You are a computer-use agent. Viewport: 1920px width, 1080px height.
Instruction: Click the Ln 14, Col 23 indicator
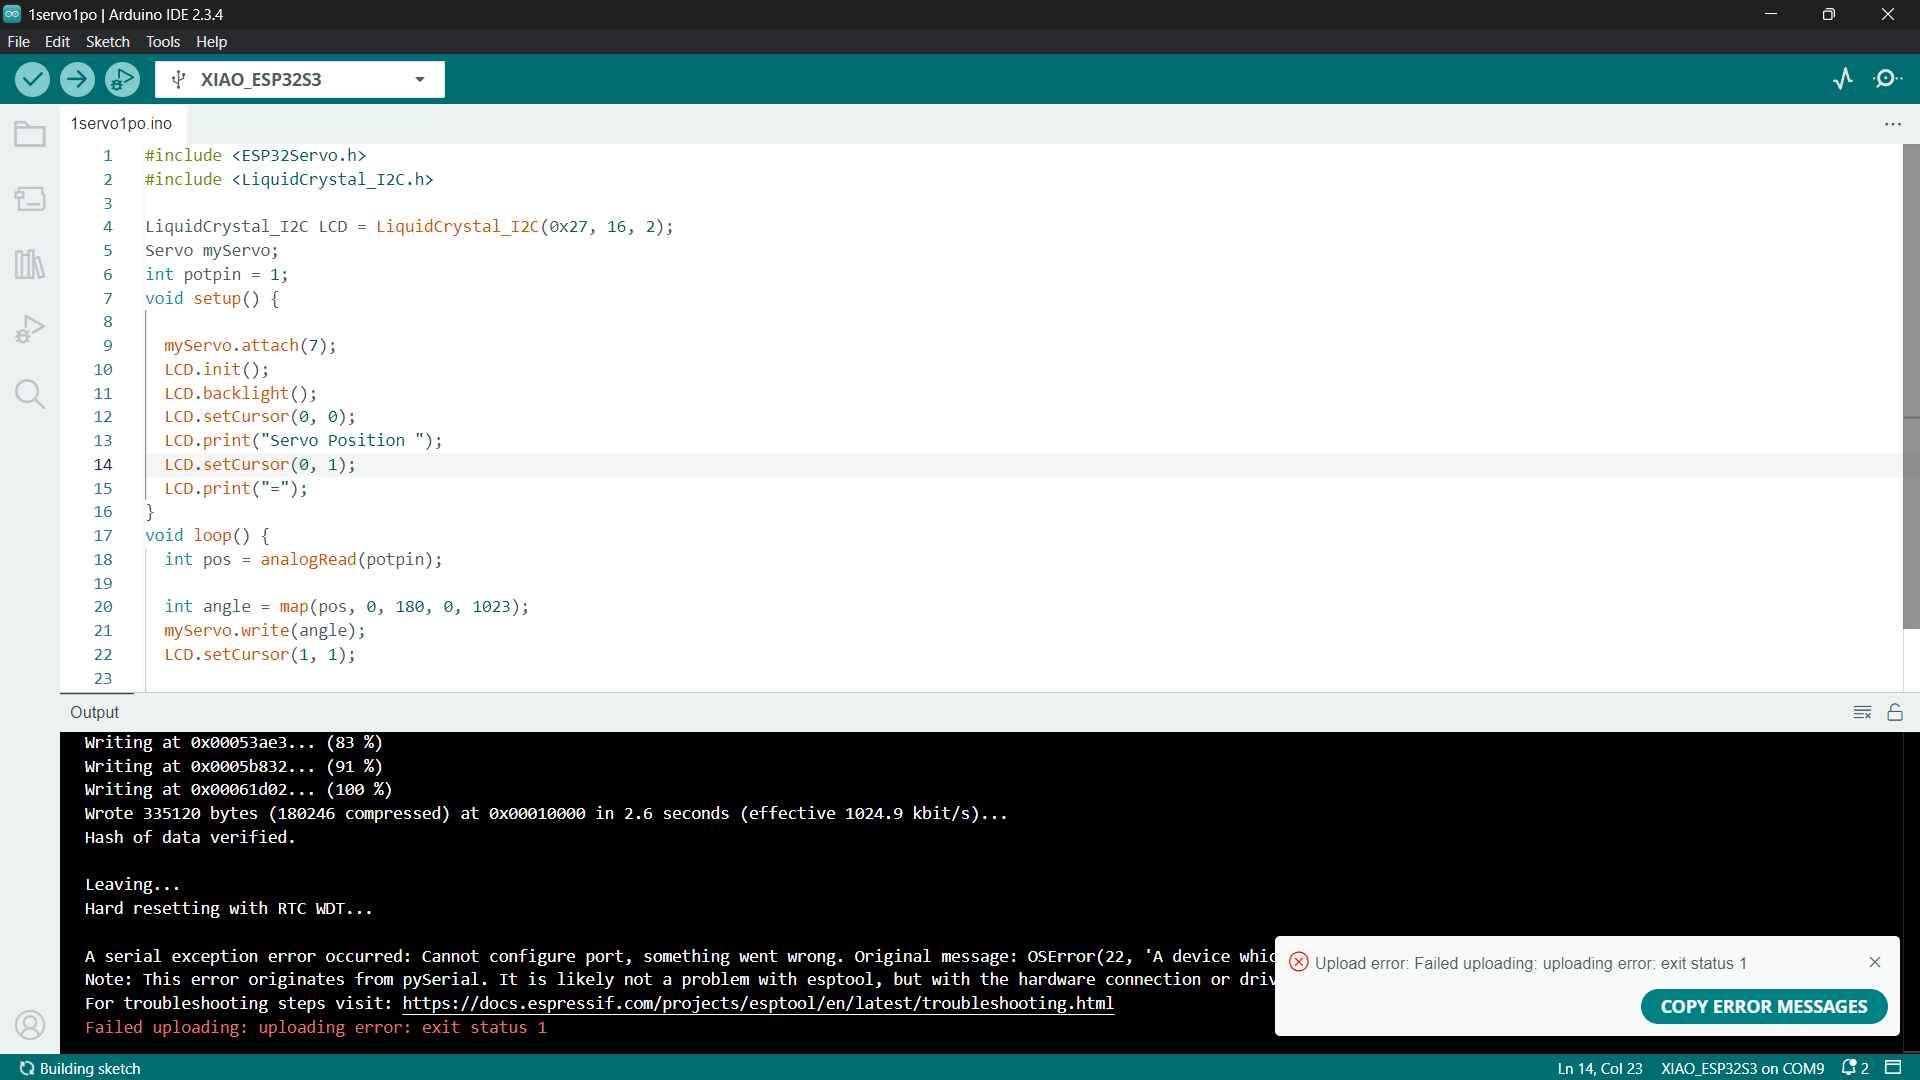coord(1599,1068)
